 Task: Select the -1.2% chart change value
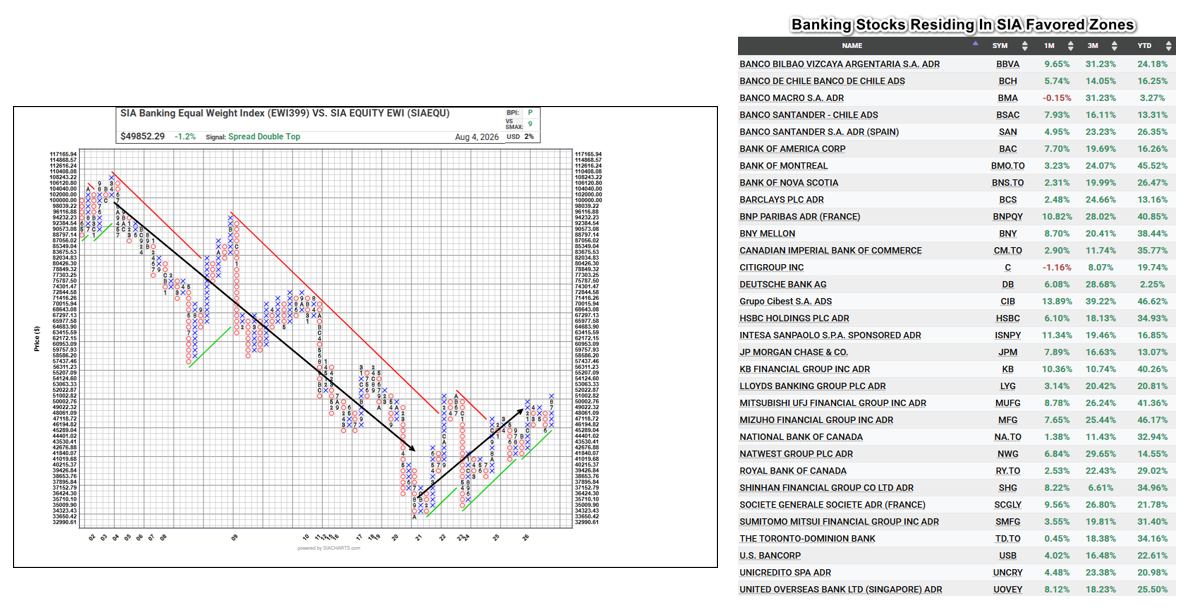click(x=185, y=137)
